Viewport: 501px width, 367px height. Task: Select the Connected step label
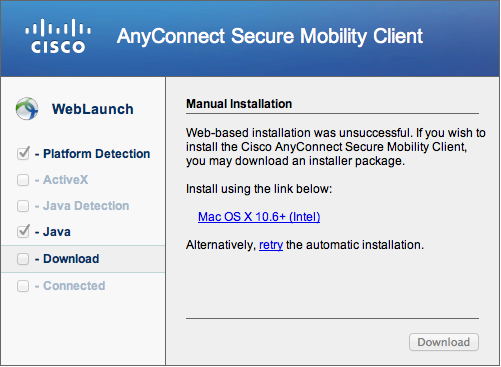pos(74,286)
